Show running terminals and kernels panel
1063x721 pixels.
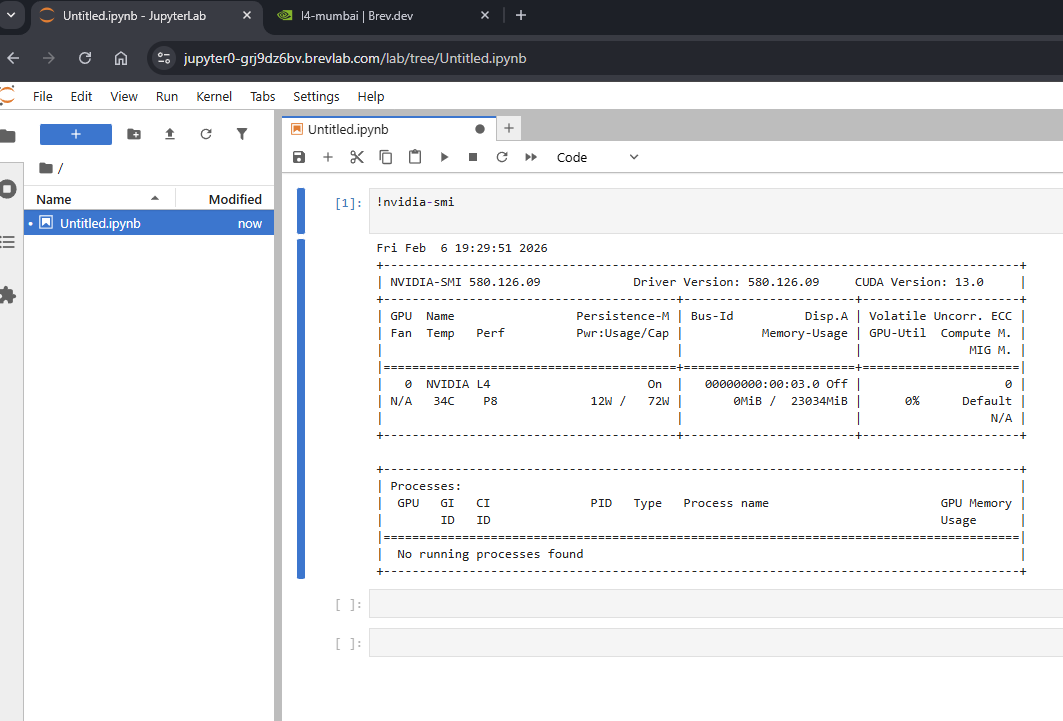tap(8, 188)
